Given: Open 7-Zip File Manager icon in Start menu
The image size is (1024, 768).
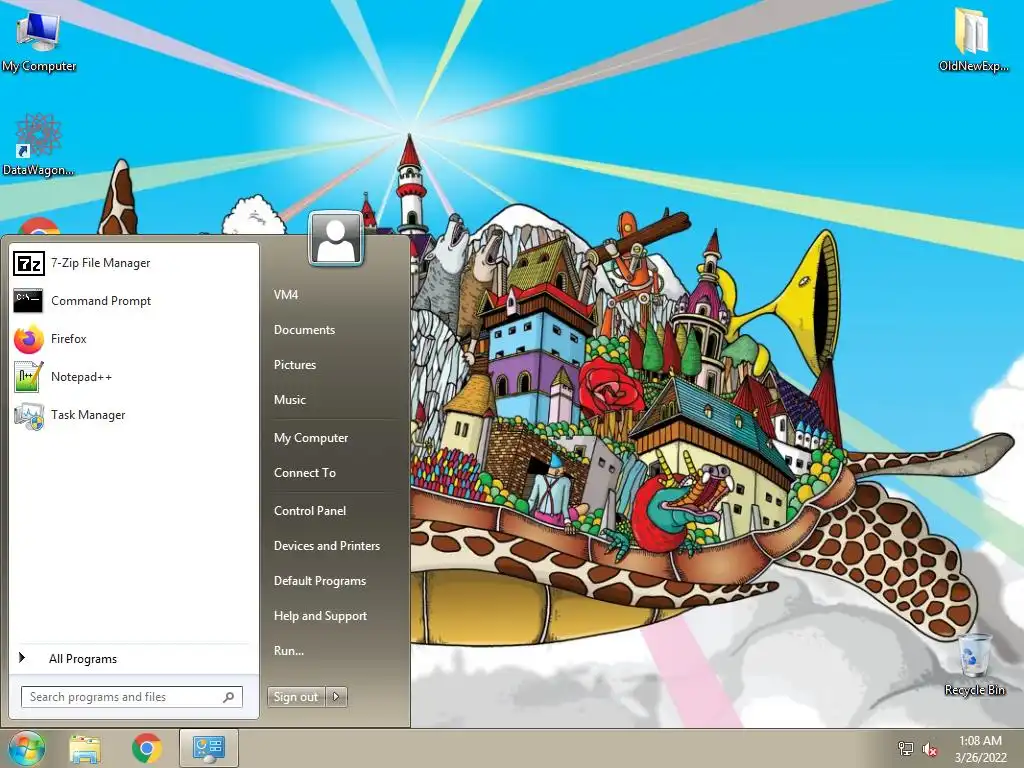Looking at the screenshot, I should (29, 263).
